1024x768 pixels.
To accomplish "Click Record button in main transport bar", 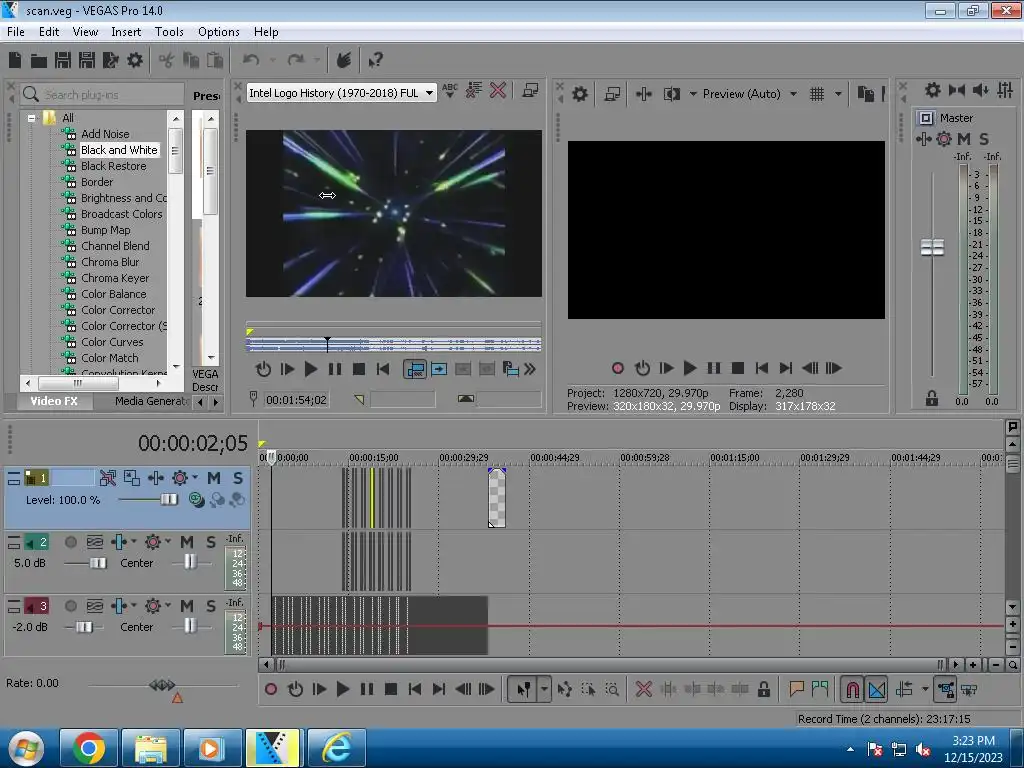I will [x=270, y=689].
